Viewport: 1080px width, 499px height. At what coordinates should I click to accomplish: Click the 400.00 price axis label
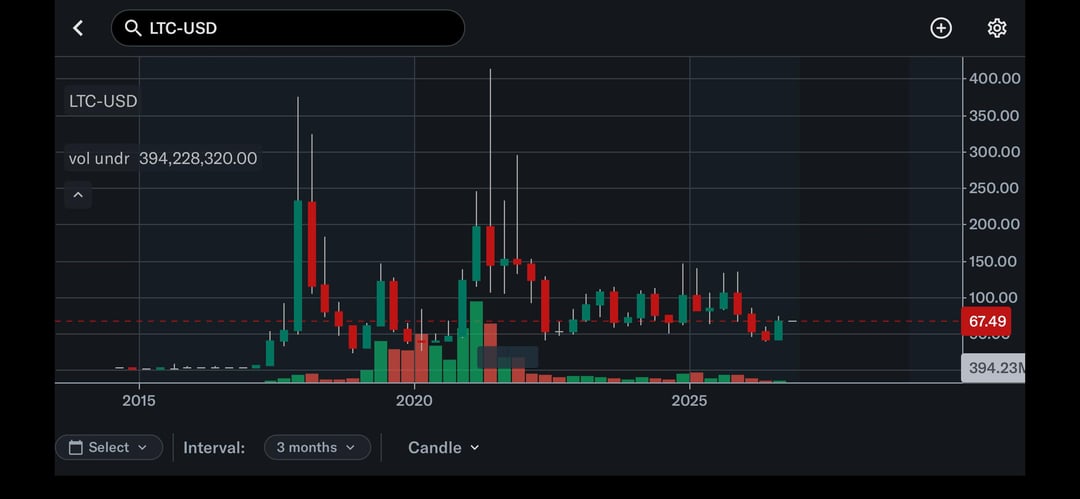(995, 79)
